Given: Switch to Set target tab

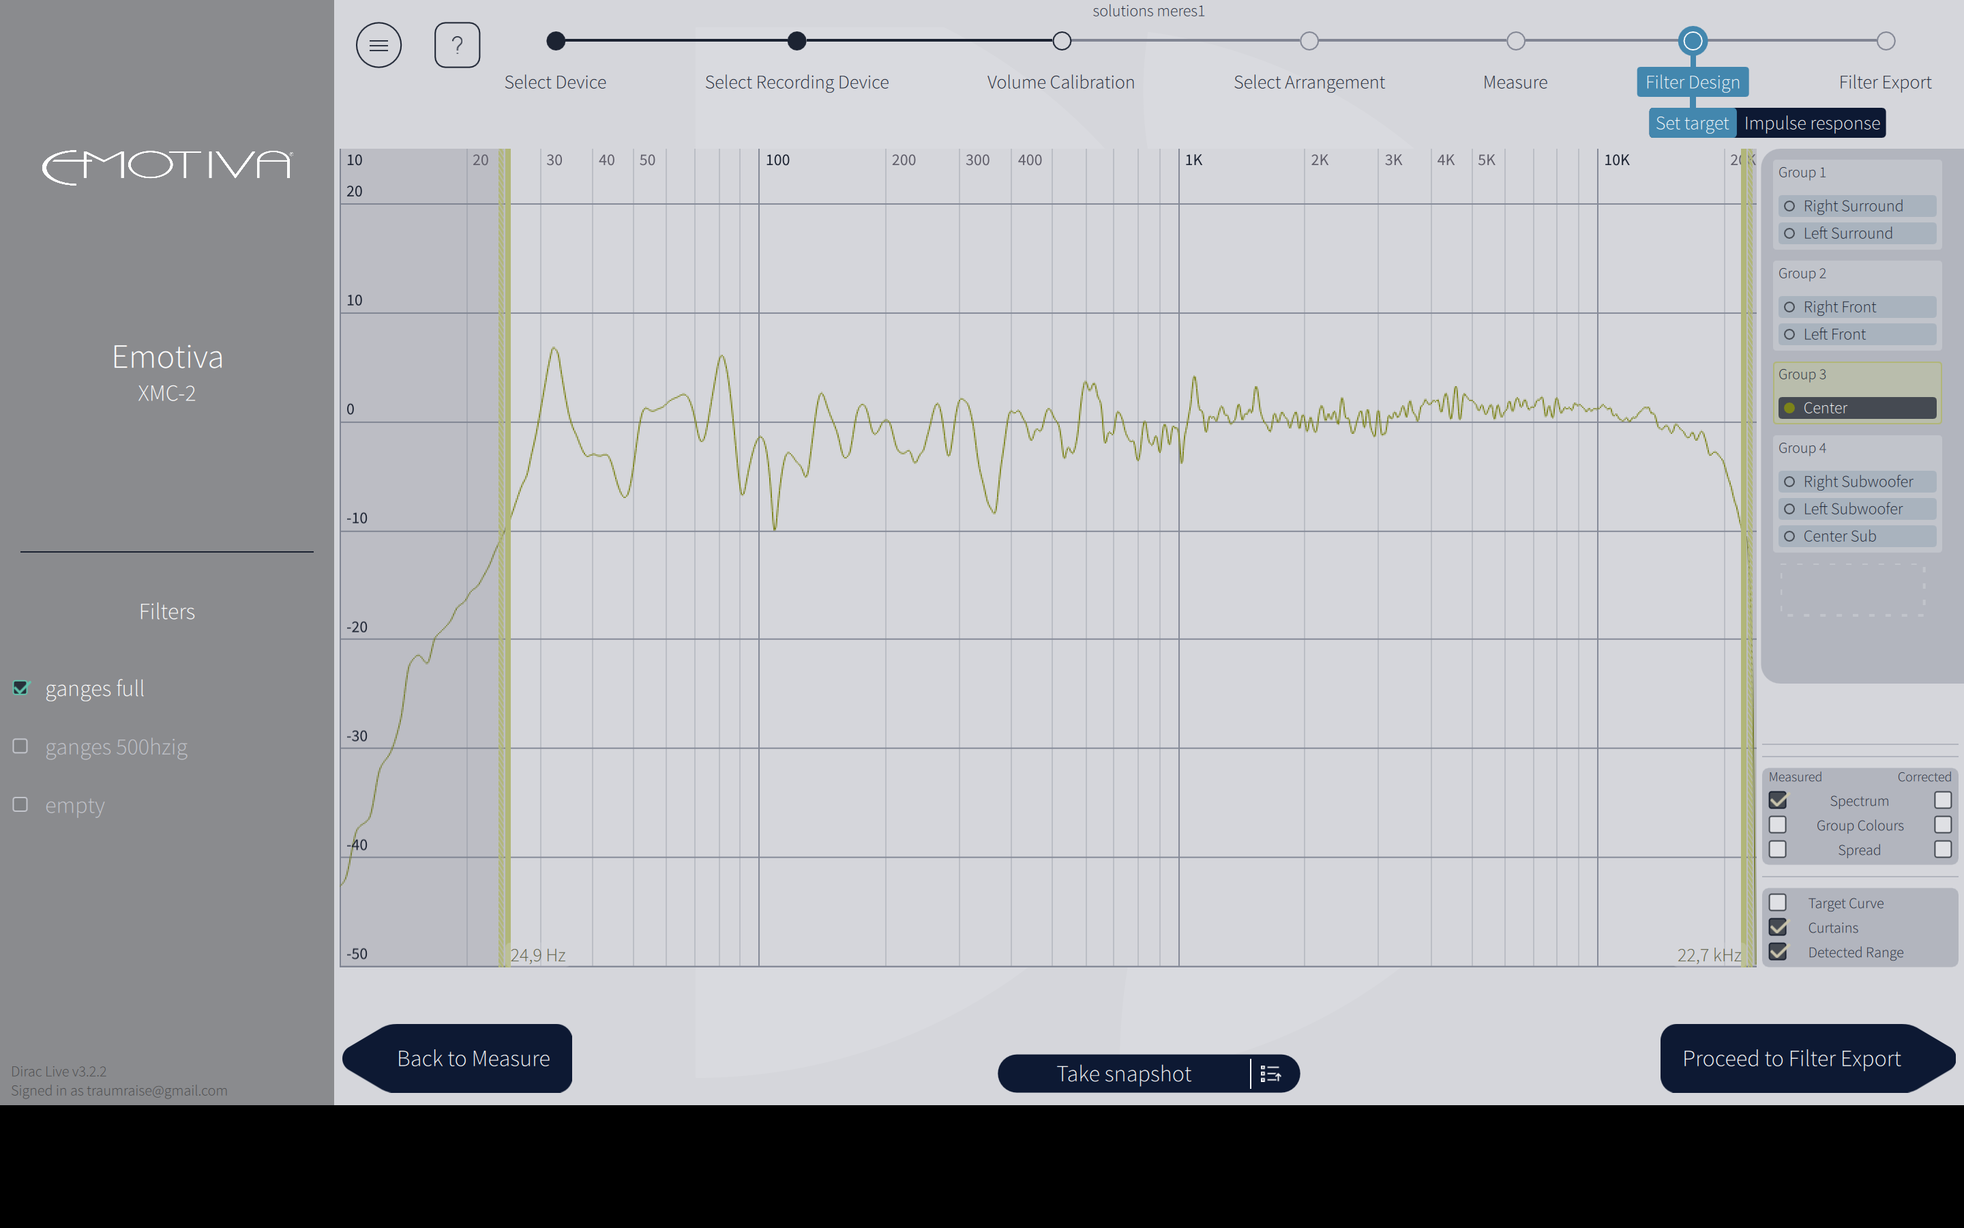Looking at the screenshot, I should coord(1691,123).
